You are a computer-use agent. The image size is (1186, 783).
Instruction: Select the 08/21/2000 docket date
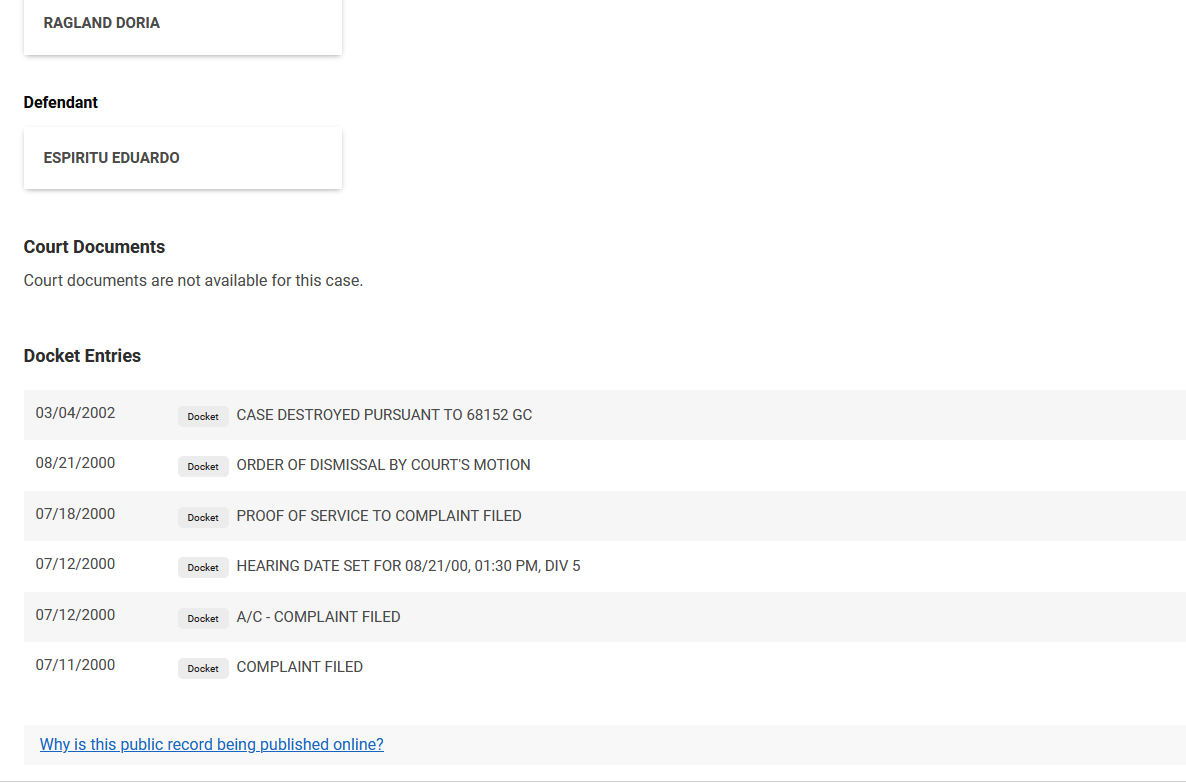pos(75,464)
